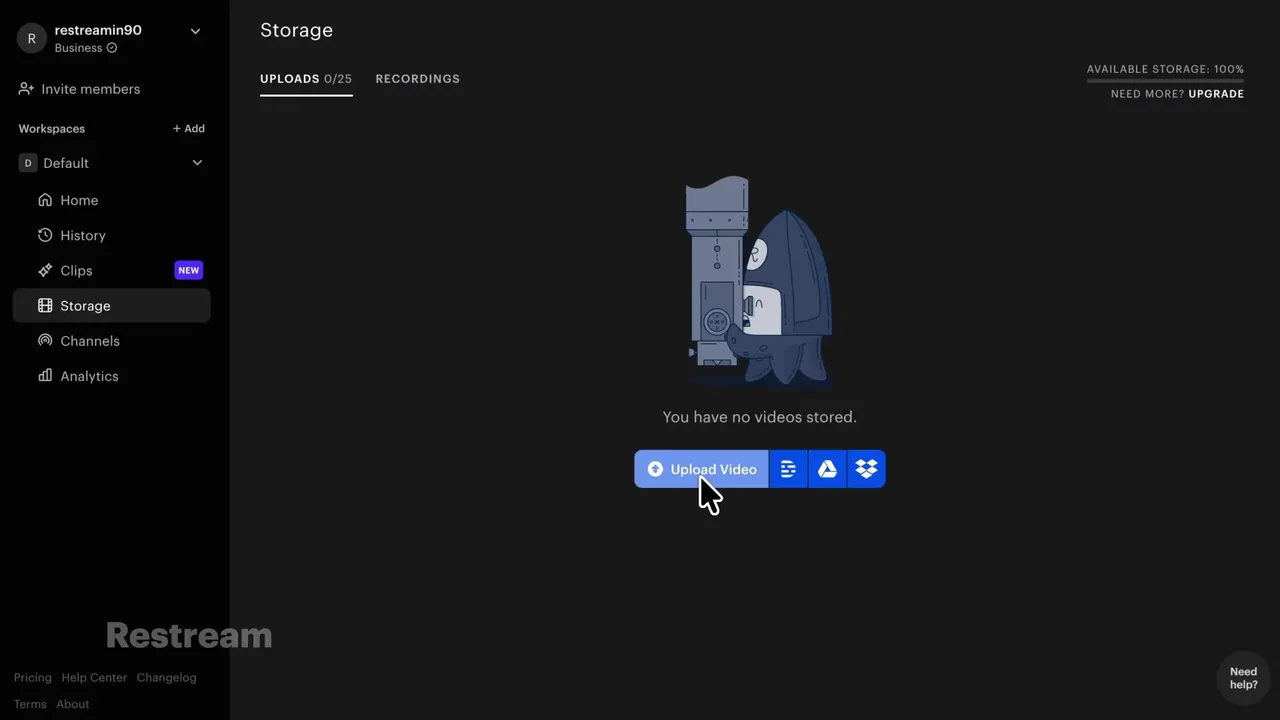This screenshot has width=1280, height=720.
Task: Click the D workspace badge icon
Action: point(28,163)
